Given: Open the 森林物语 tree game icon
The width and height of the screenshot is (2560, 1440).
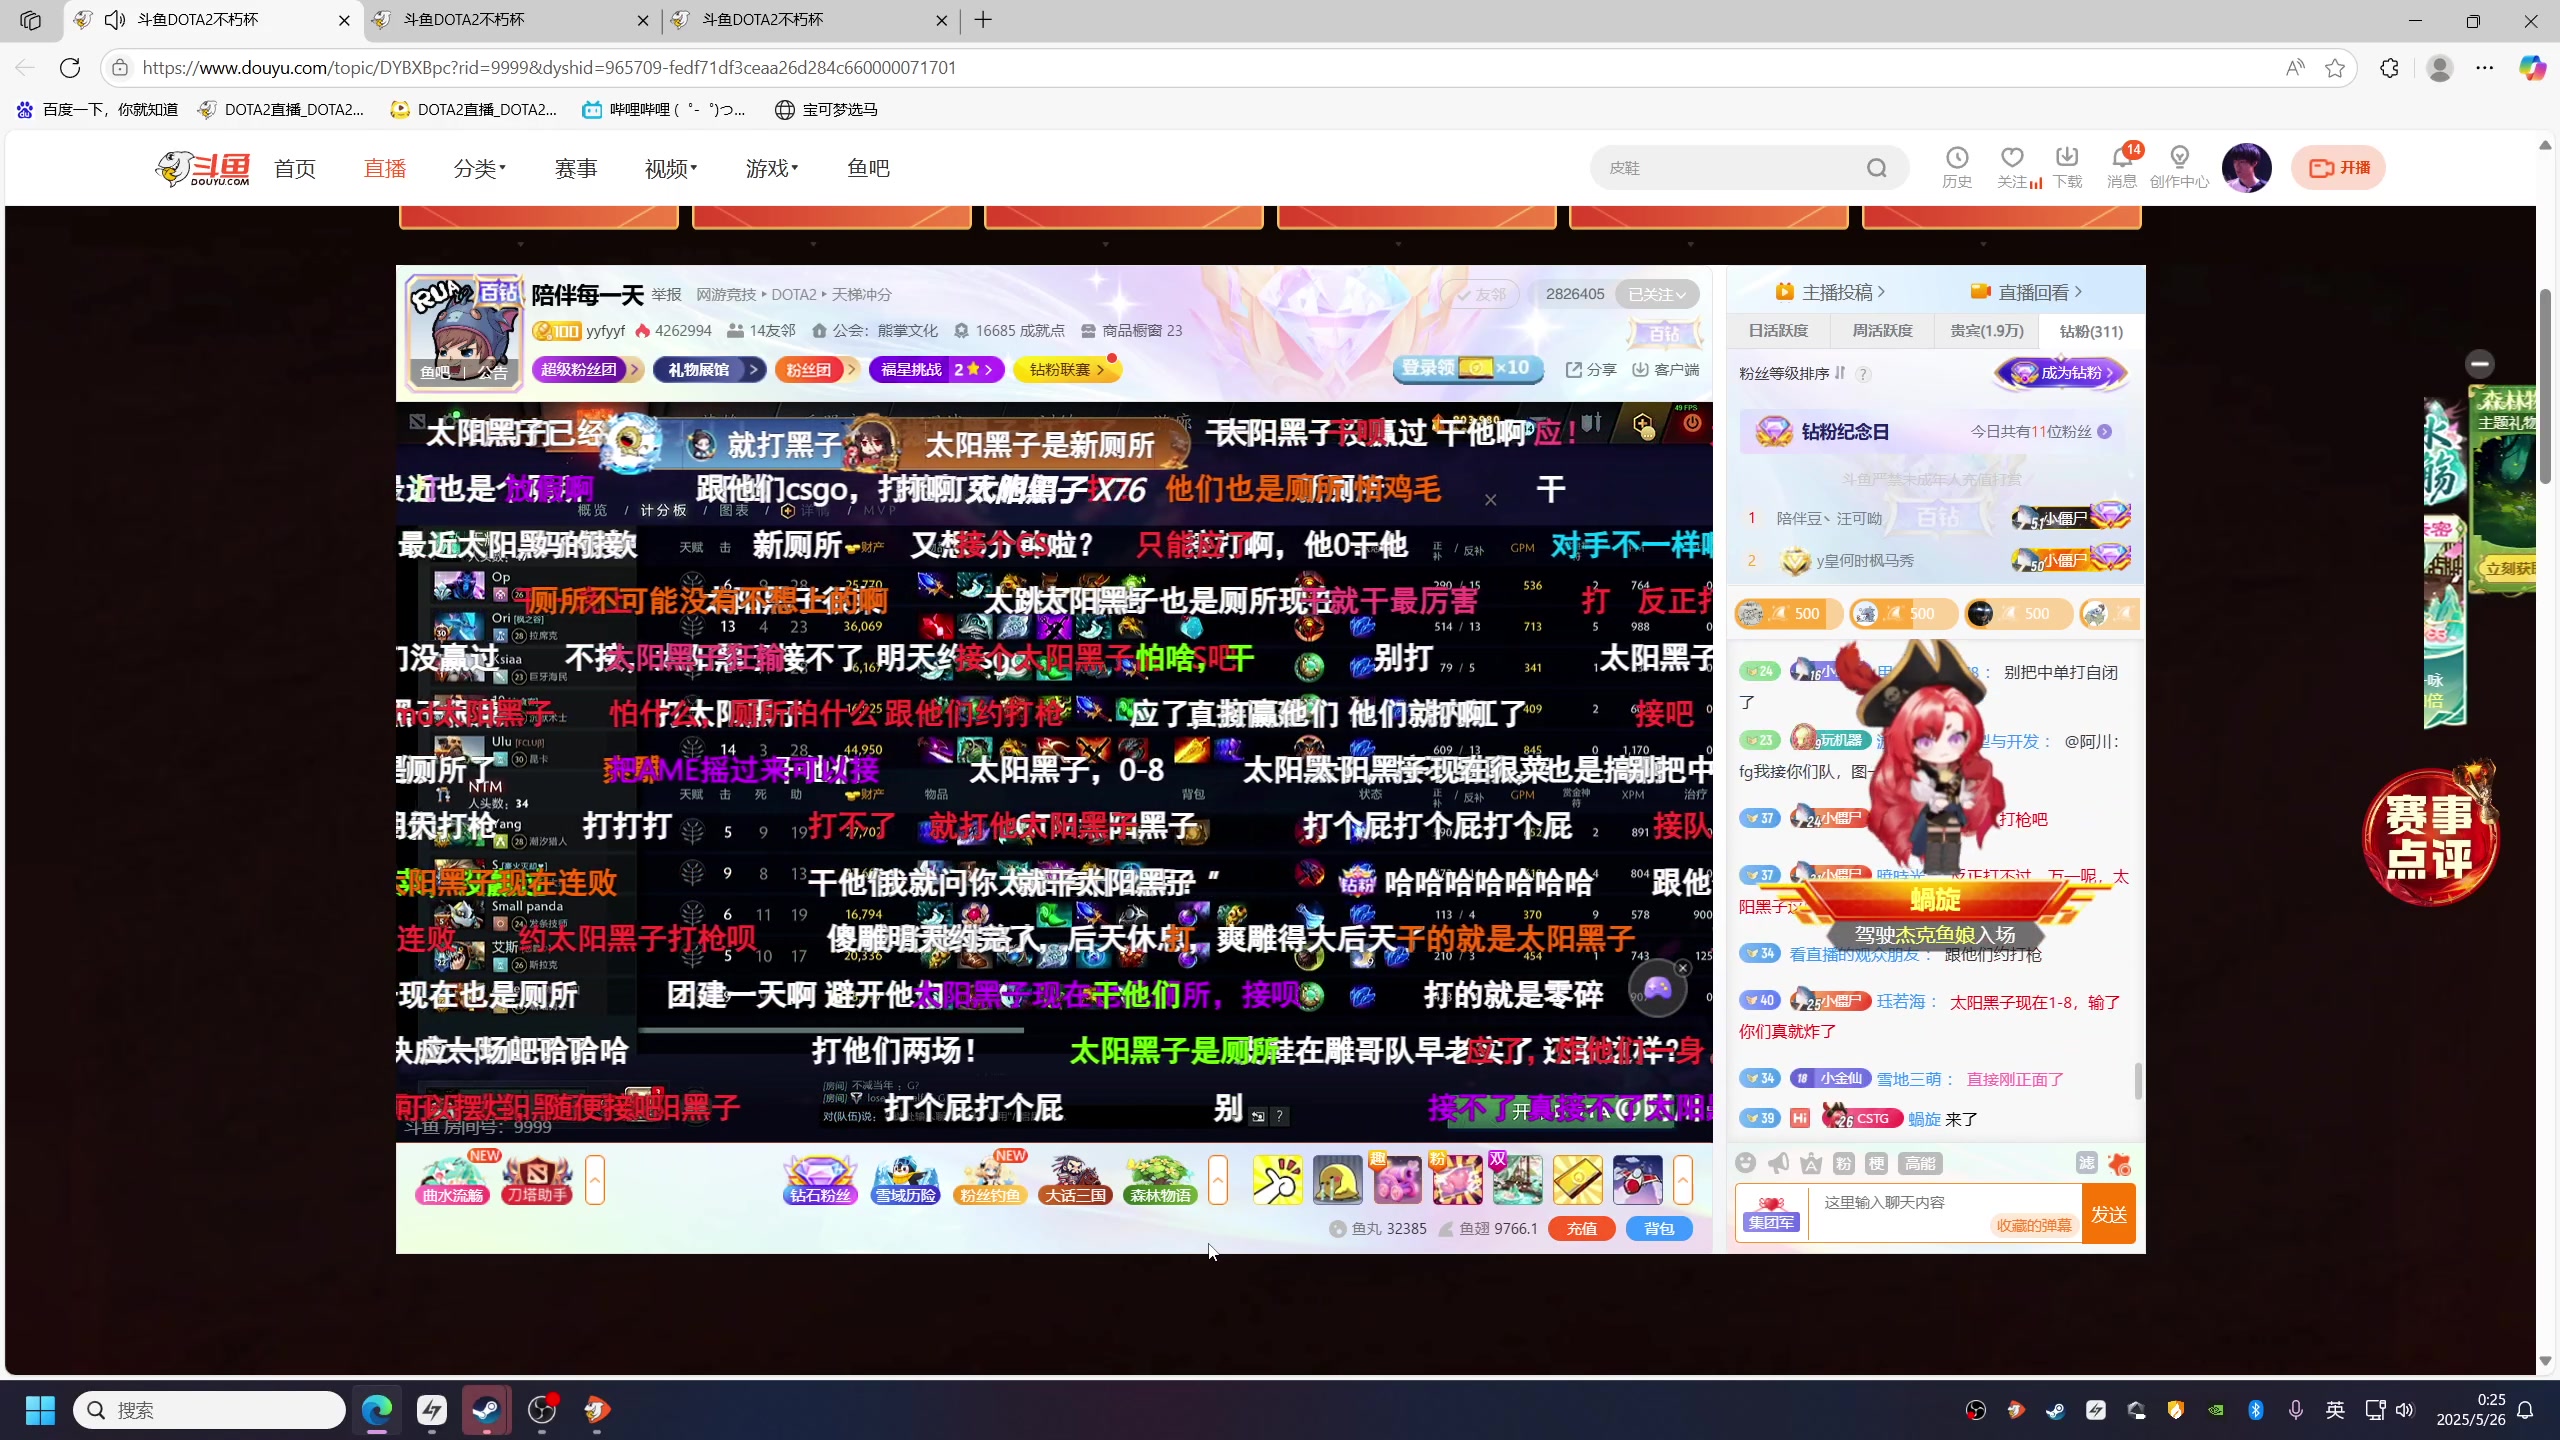Looking at the screenshot, I should coord(1160,1181).
